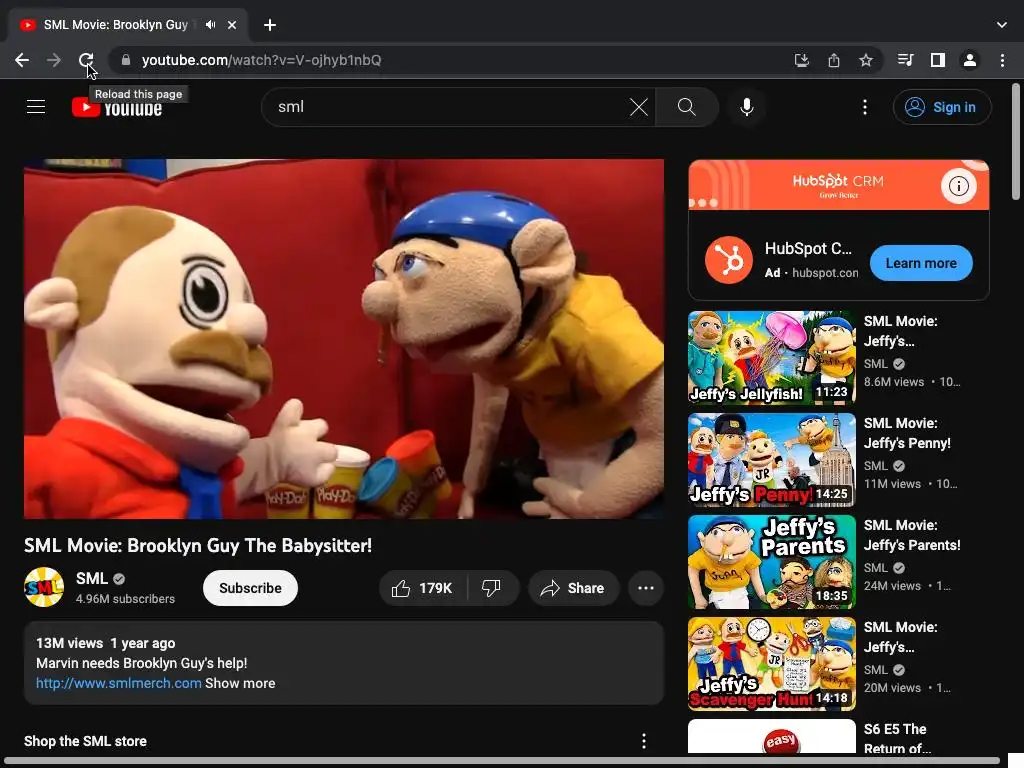Click the ad info icon on HubSpot banner
The height and width of the screenshot is (768, 1024).
click(959, 186)
